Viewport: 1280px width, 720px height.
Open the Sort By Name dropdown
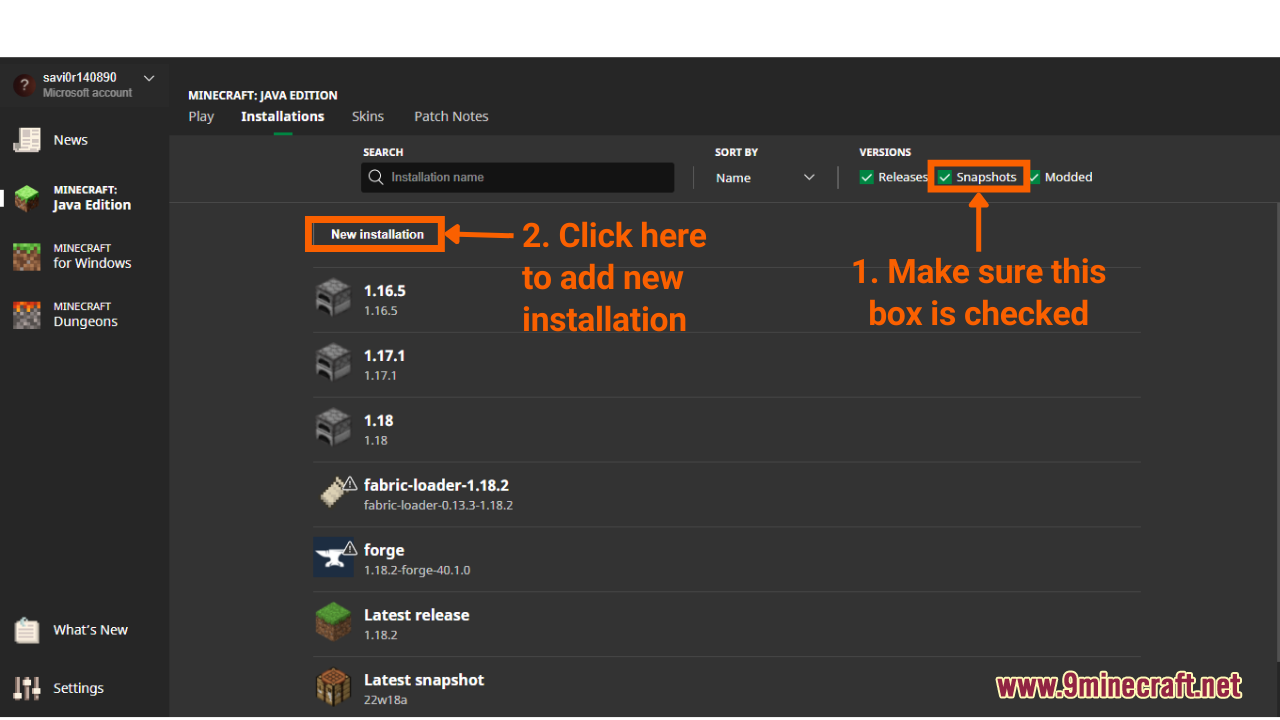(x=765, y=177)
